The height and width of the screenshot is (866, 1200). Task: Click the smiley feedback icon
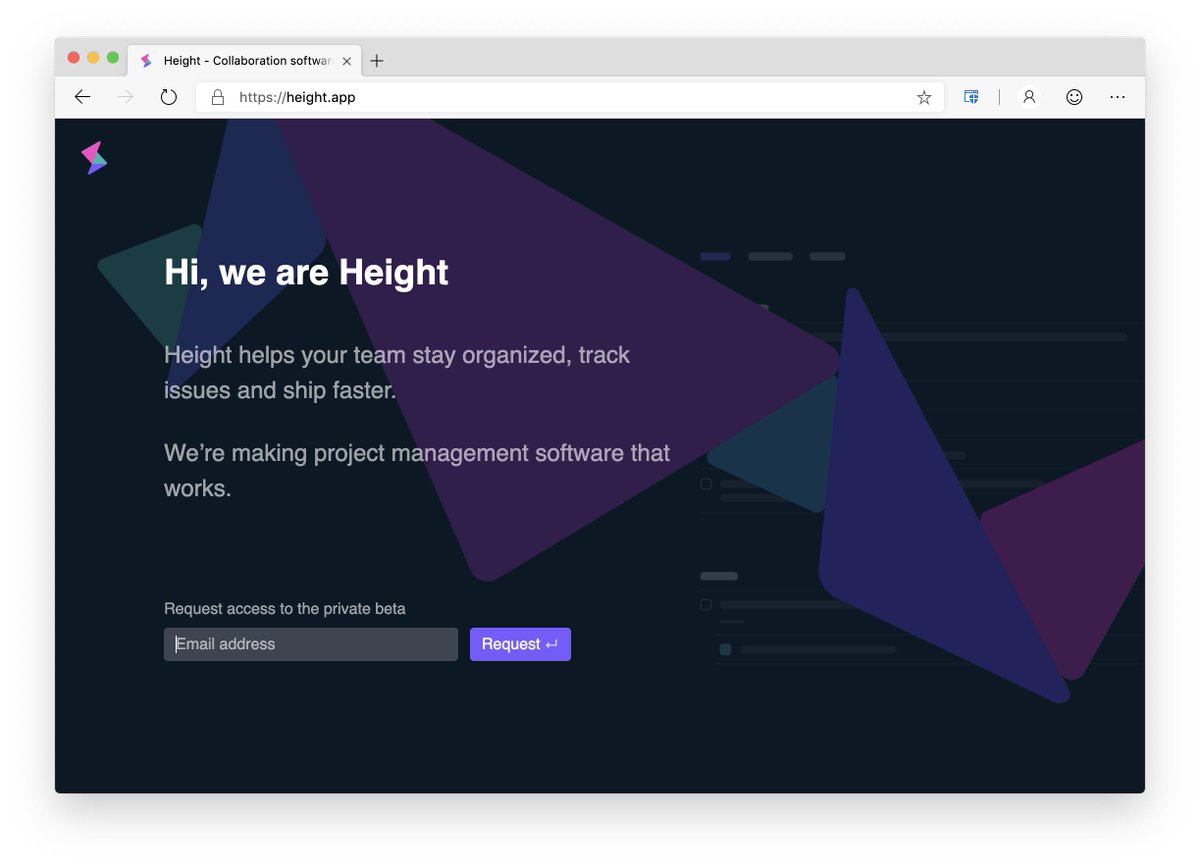[x=1074, y=97]
